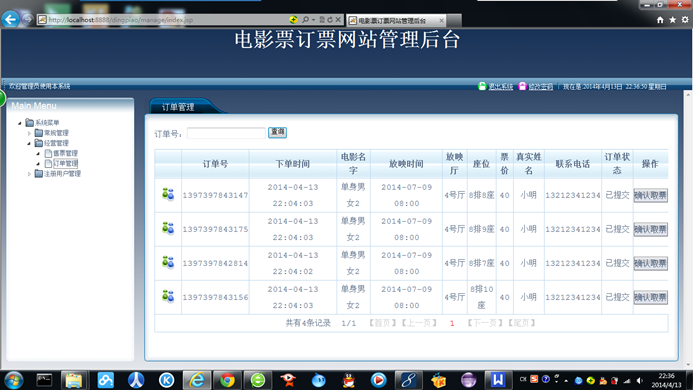Open the browser settings gear icon

pos(685,20)
